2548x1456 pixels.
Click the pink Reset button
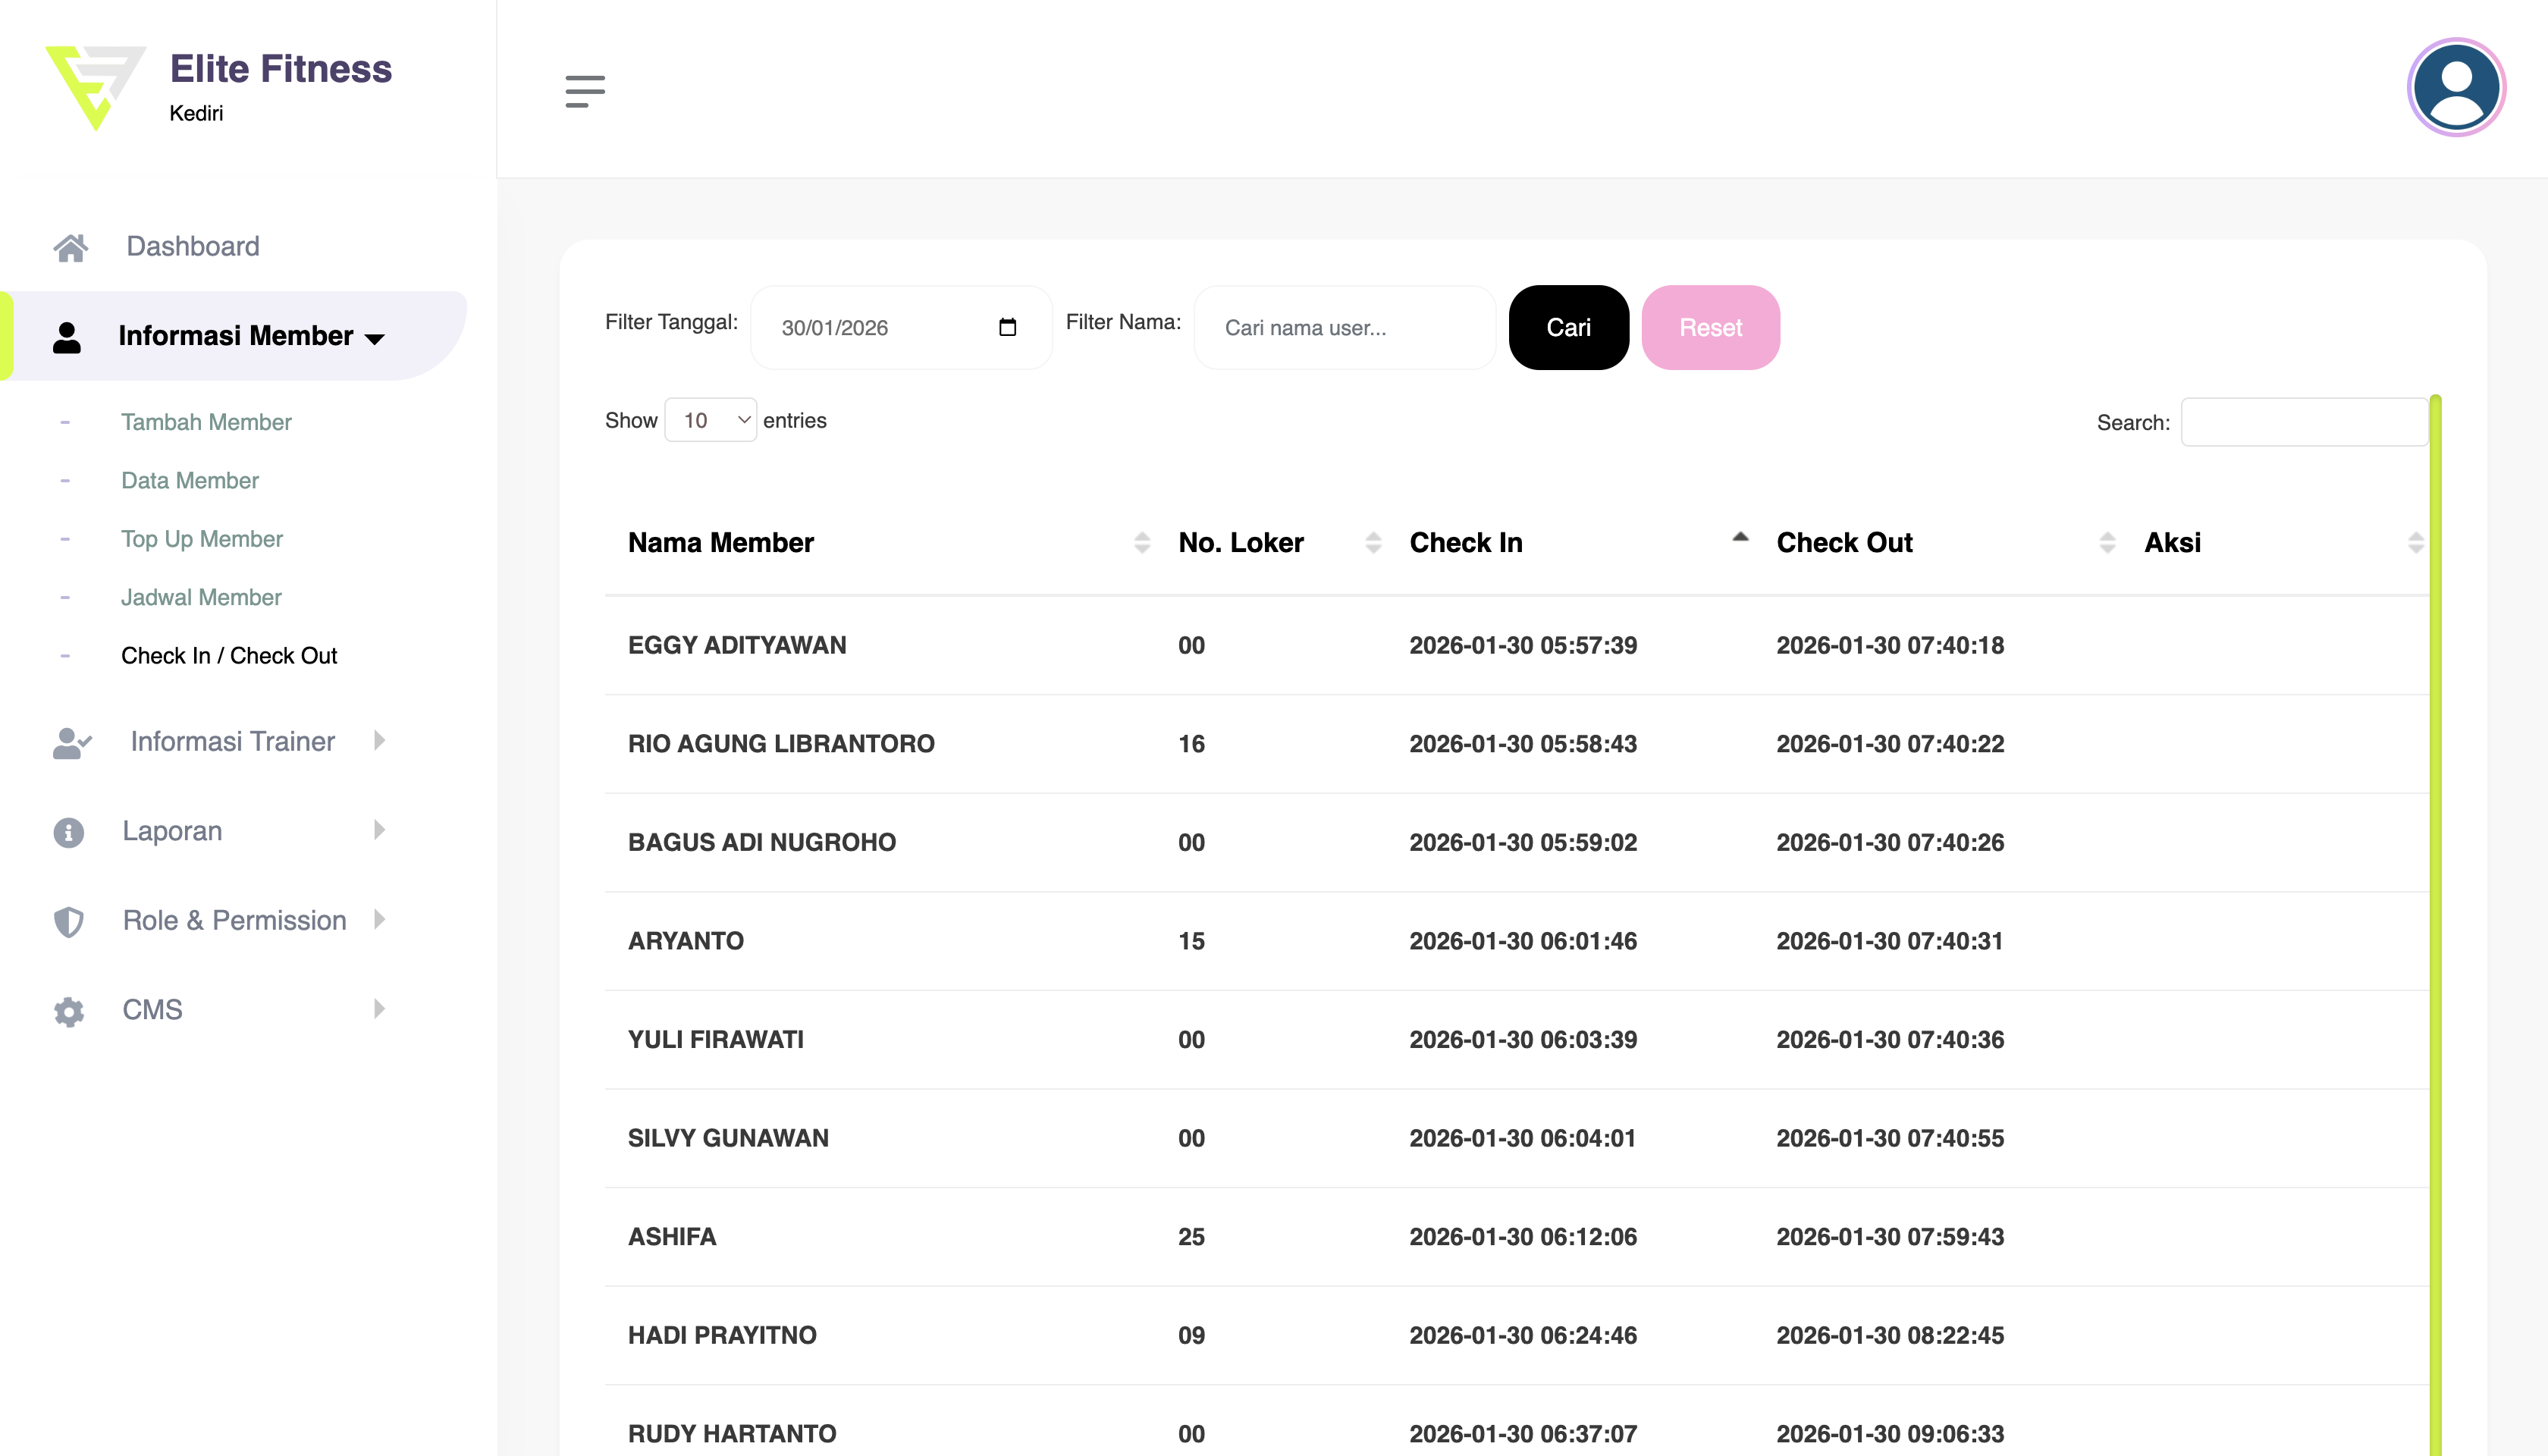1710,327
